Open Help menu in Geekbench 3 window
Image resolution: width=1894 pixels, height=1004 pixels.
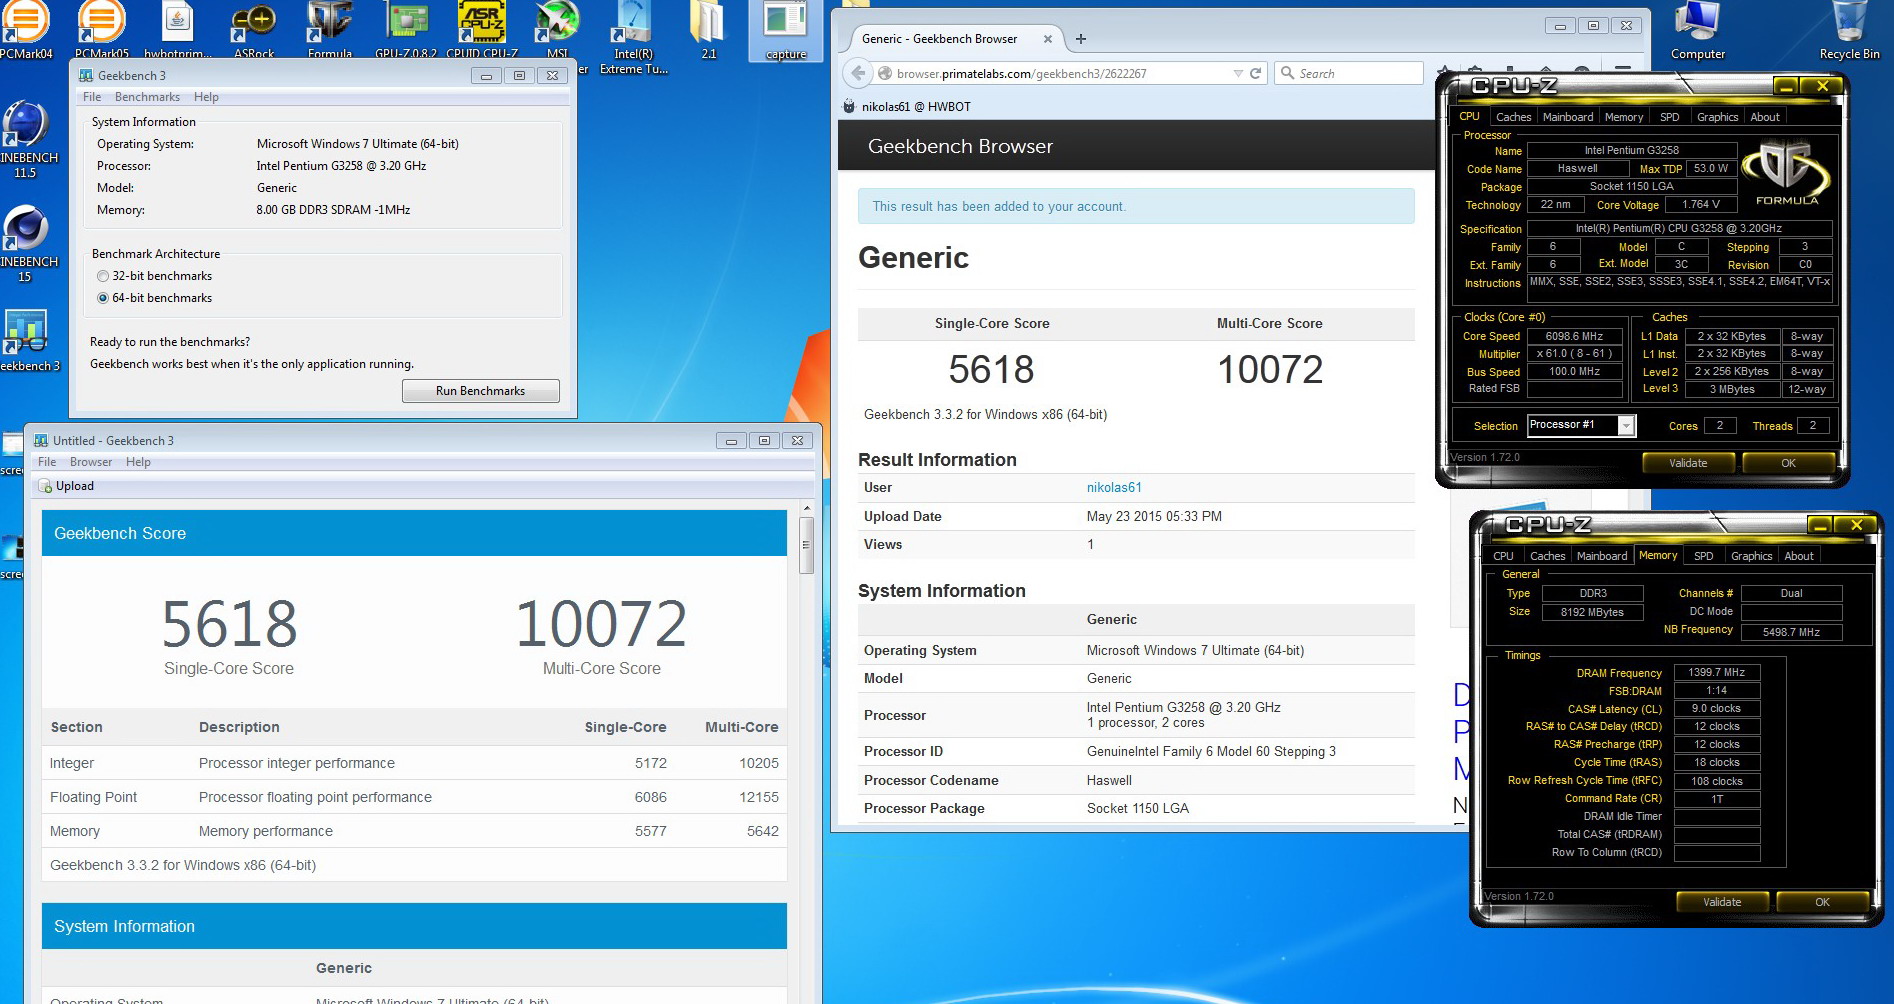(x=206, y=97)
